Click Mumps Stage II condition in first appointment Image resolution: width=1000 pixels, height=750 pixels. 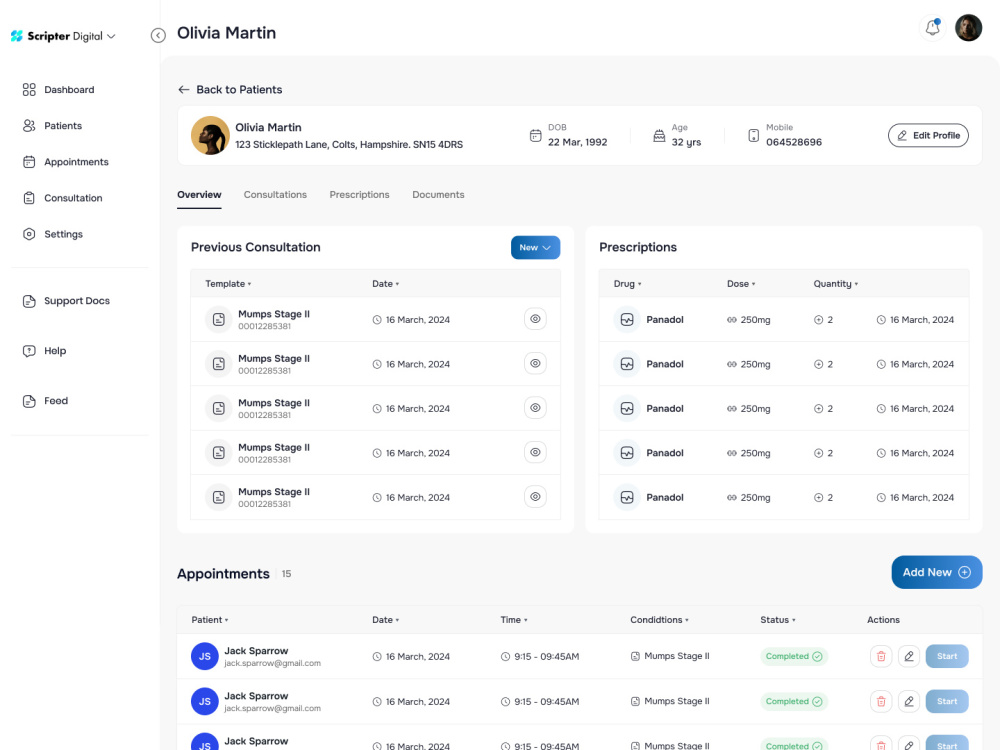coord(670,656)
